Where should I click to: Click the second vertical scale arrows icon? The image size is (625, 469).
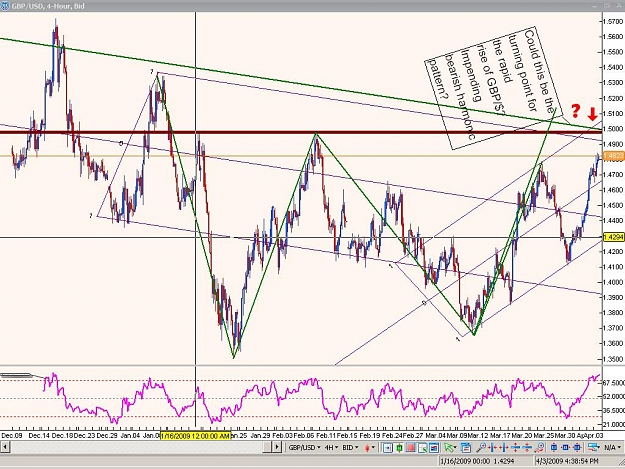click(527, 448)
